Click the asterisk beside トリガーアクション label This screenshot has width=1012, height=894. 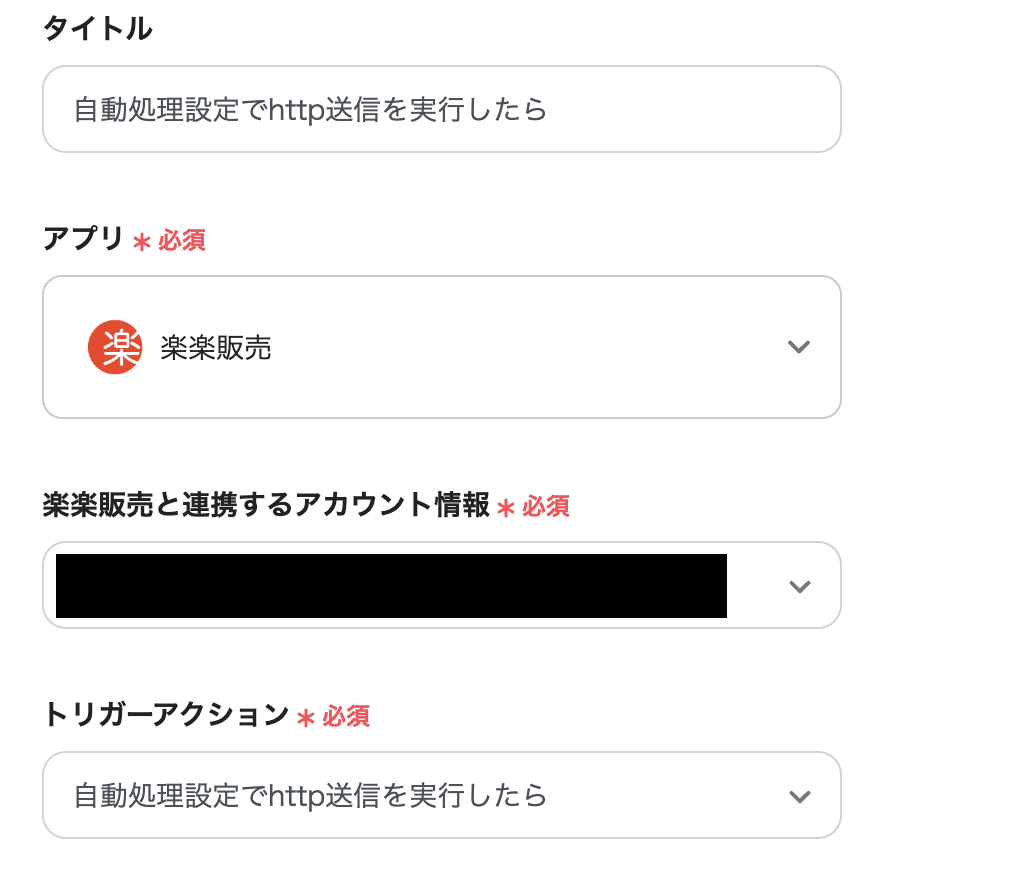click(306, 717)
